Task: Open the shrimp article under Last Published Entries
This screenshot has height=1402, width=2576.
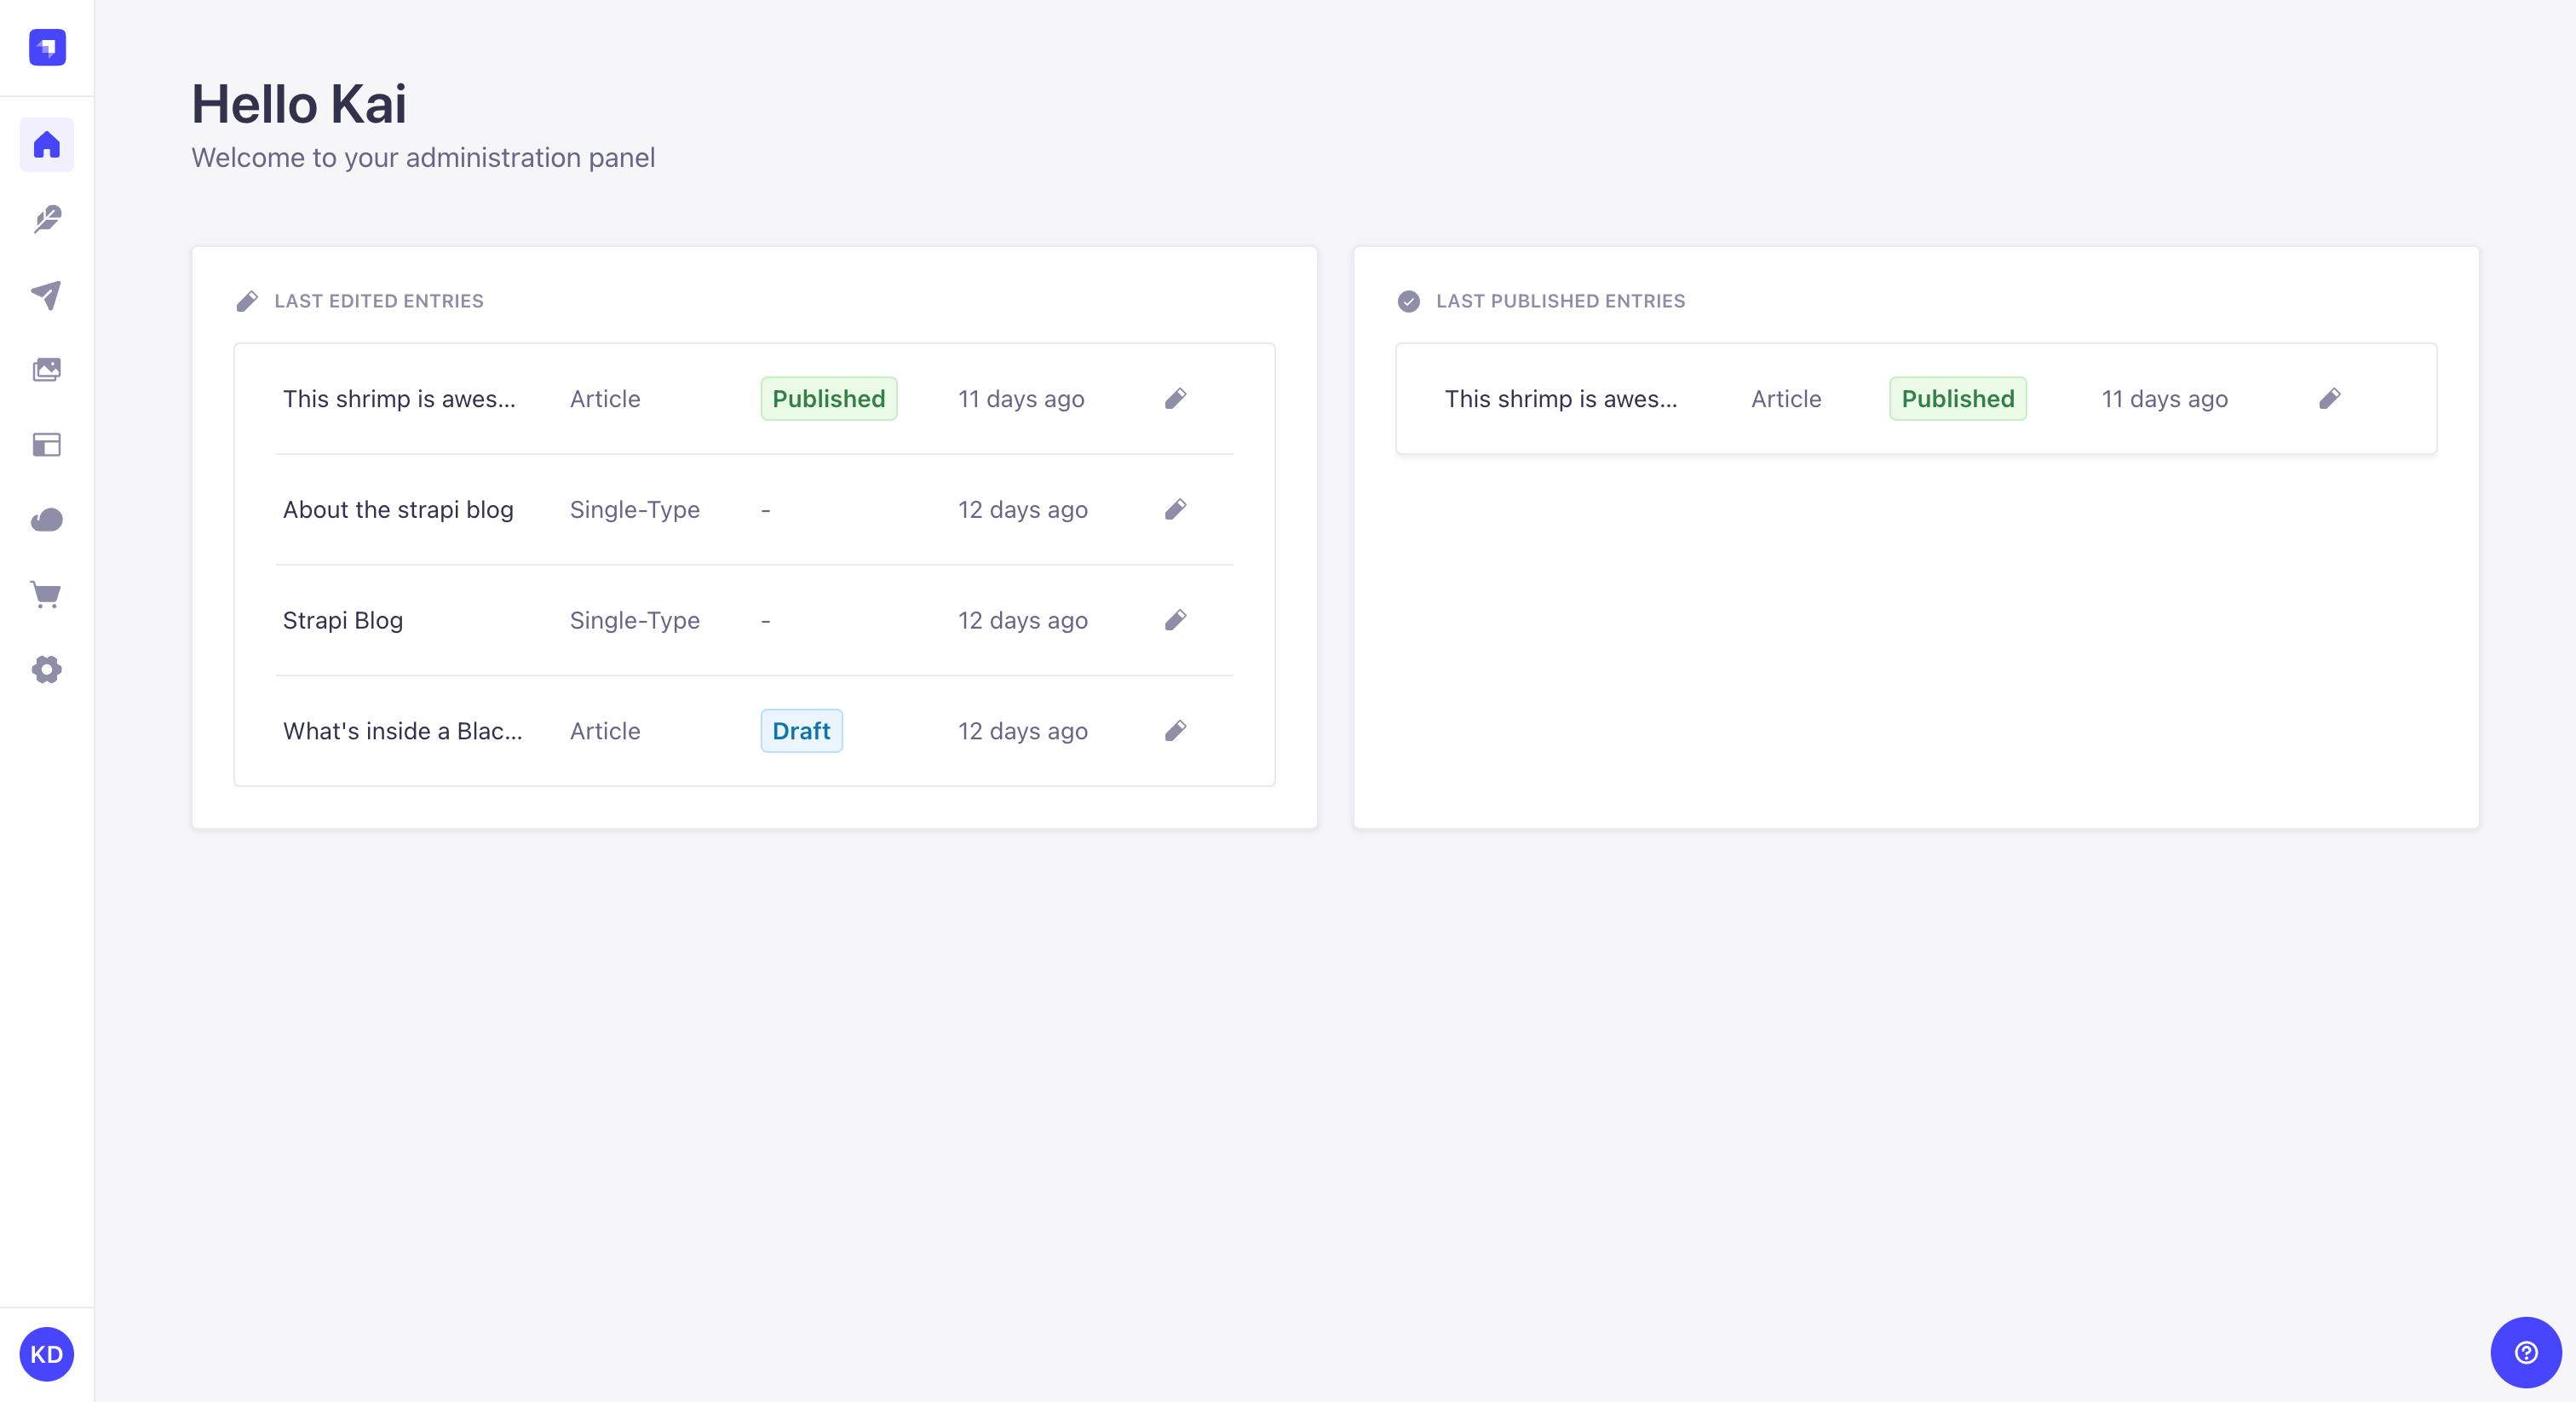Action: pyautogui.click(x=1560, y=399)
